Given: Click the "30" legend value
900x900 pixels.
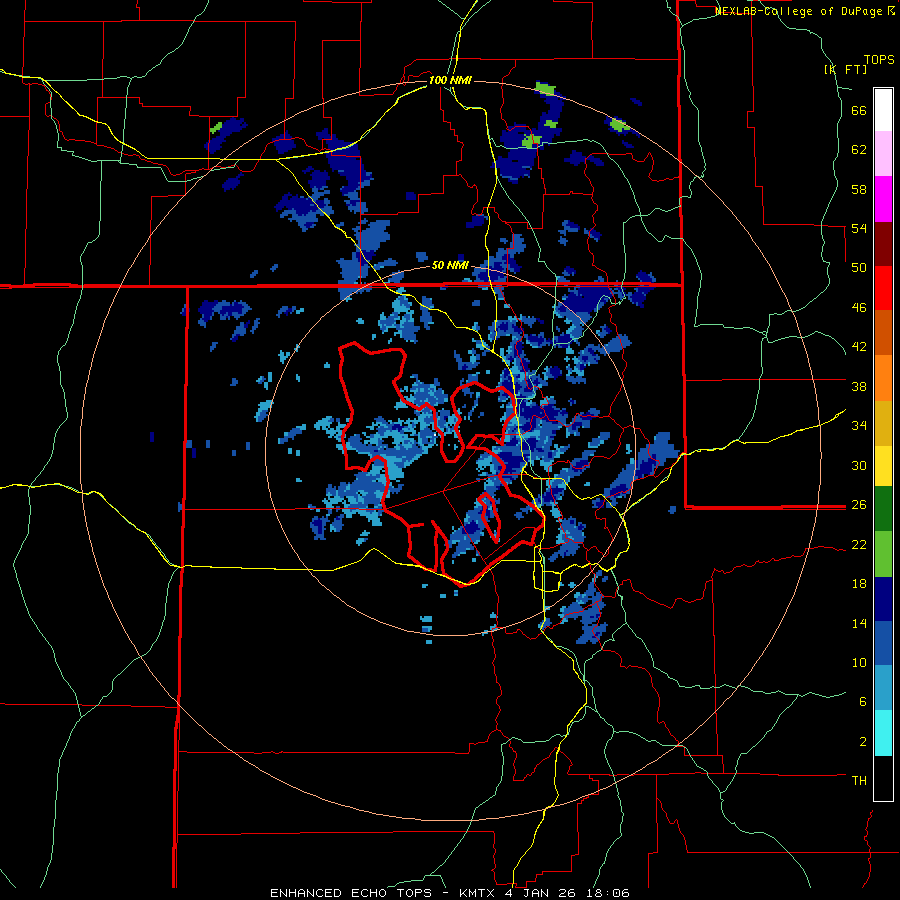Looking at the screenshot, I should click(x=859, y=465).
